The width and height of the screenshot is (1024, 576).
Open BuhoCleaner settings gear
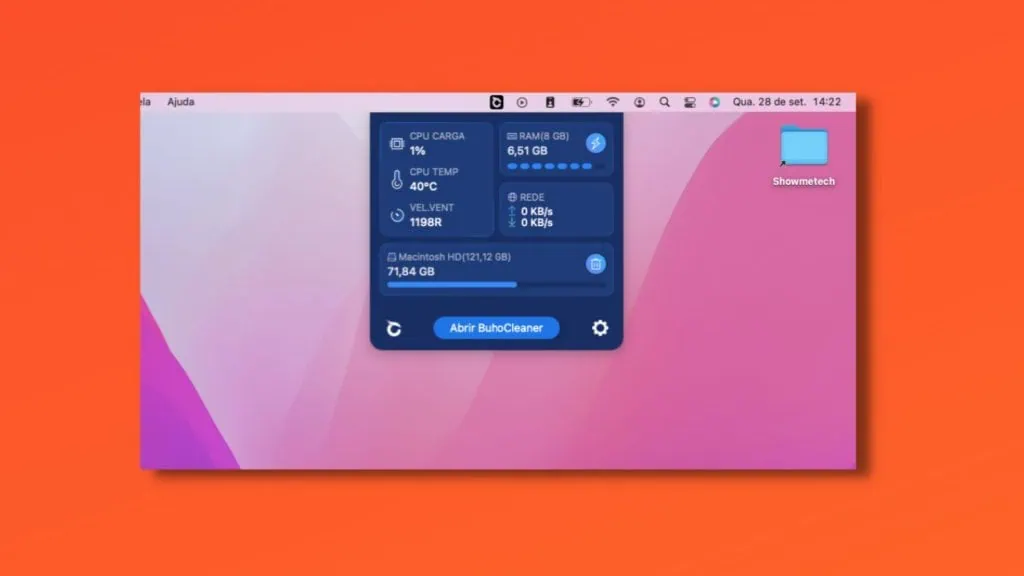pos(599,328)
